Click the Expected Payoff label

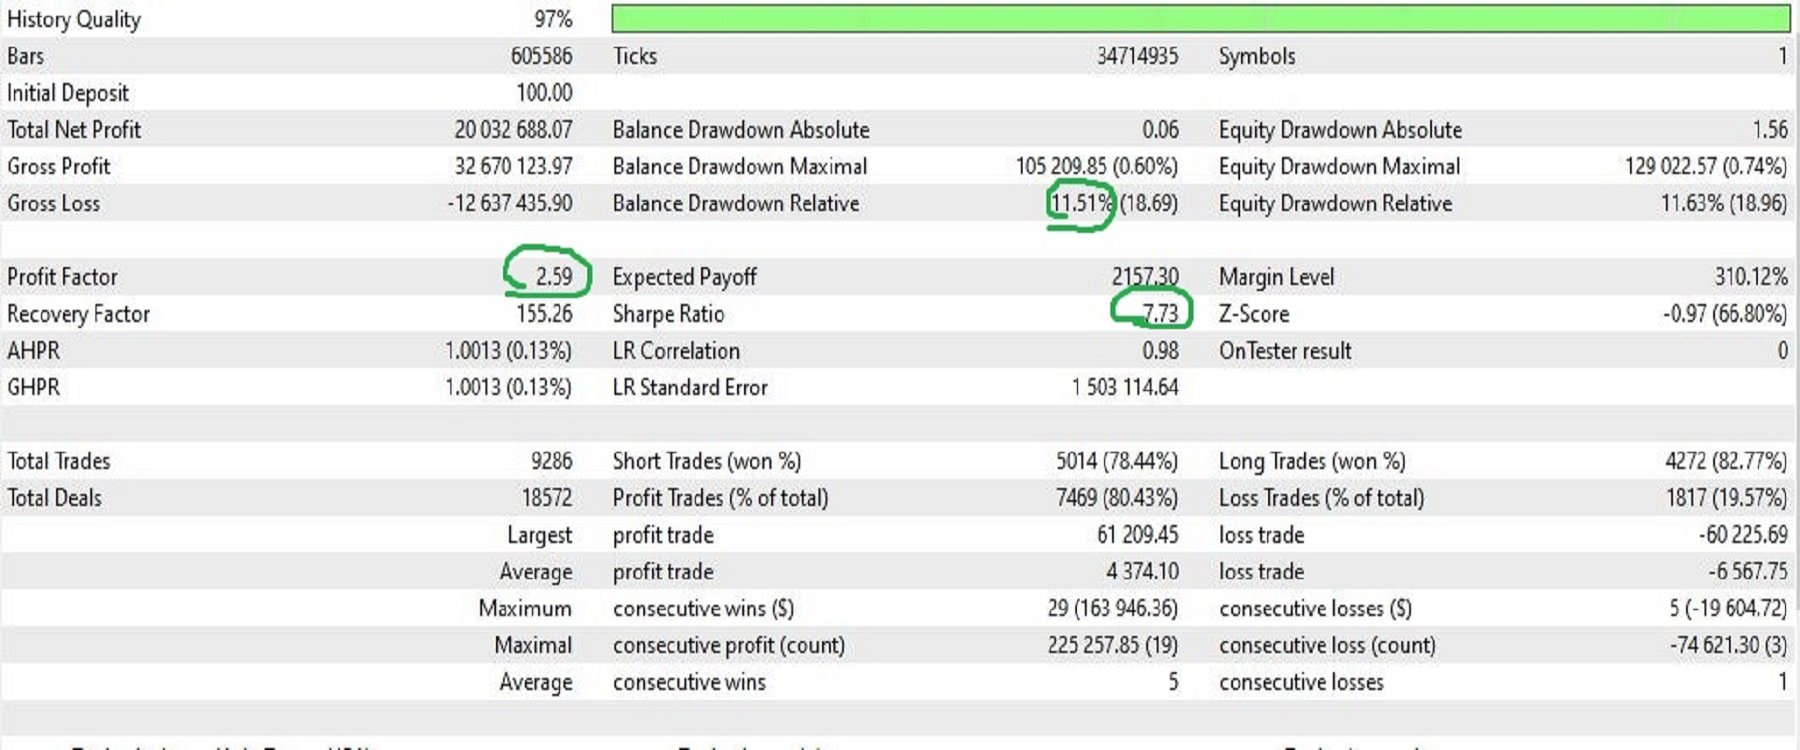(x=684, y=277)
